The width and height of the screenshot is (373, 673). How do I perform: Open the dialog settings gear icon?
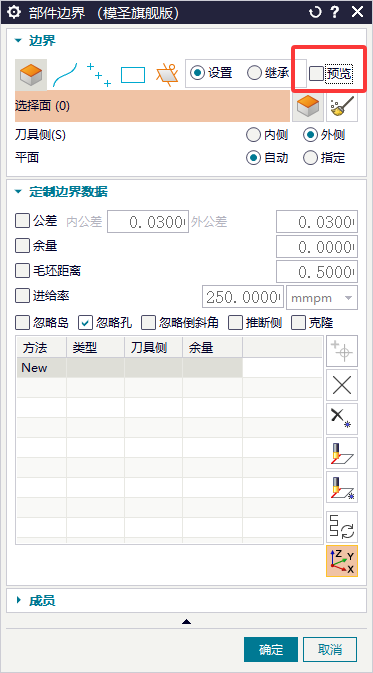(x=14, y=12)
